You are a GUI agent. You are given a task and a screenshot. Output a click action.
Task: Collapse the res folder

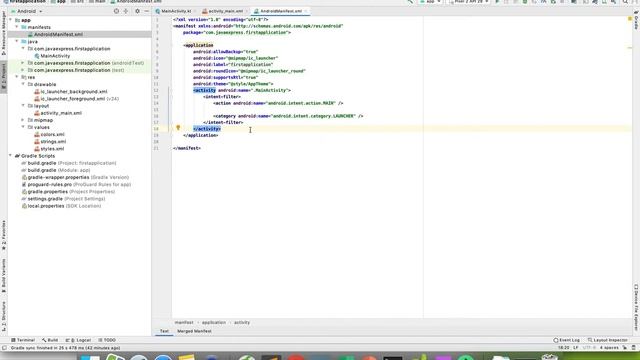coord(17,77)
